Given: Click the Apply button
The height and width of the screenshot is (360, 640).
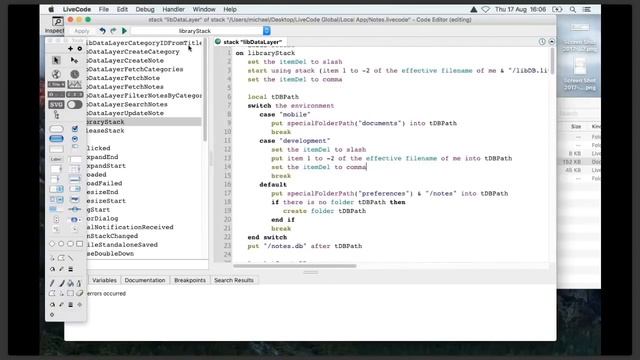Looking at the screenshot, I should pyautogui.click(x=82, y=31).
